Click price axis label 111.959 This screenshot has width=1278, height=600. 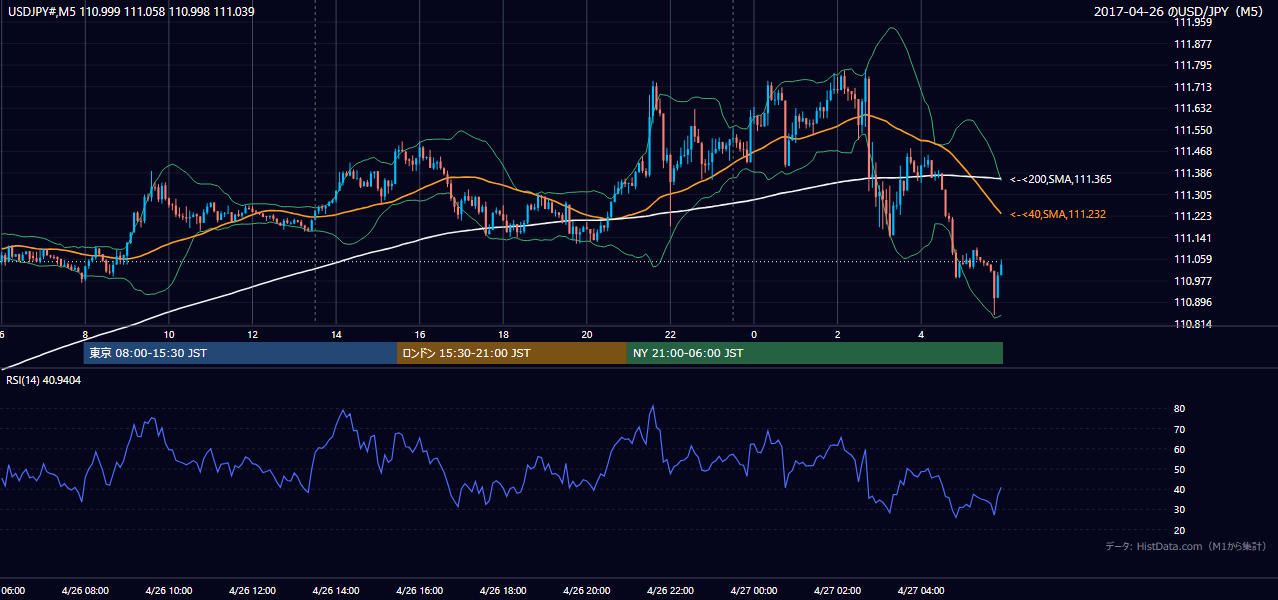[x=1192, y=22]
